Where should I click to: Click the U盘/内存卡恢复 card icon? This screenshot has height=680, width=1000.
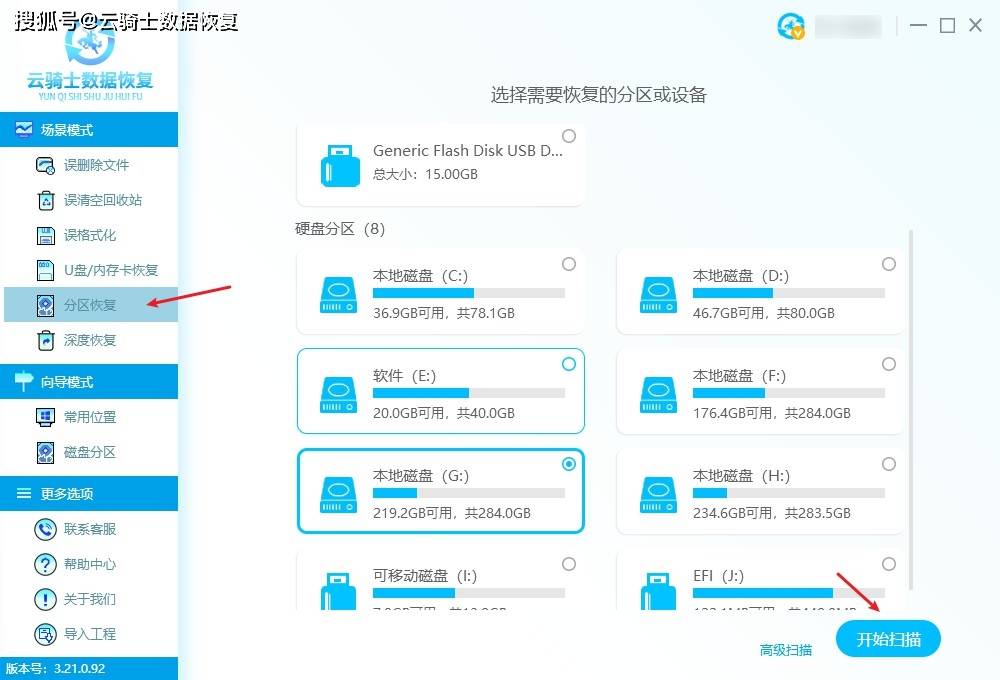45,270
